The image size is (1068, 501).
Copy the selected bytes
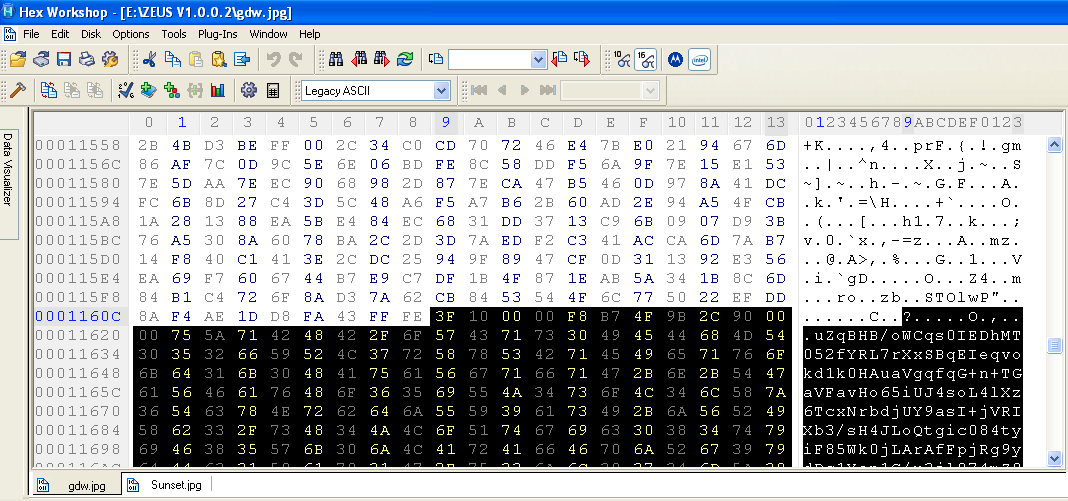(172, 60)
